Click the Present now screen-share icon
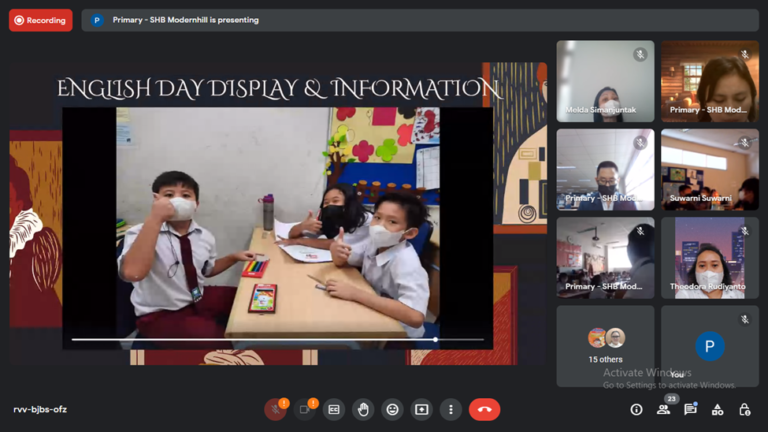 point(422,410)
